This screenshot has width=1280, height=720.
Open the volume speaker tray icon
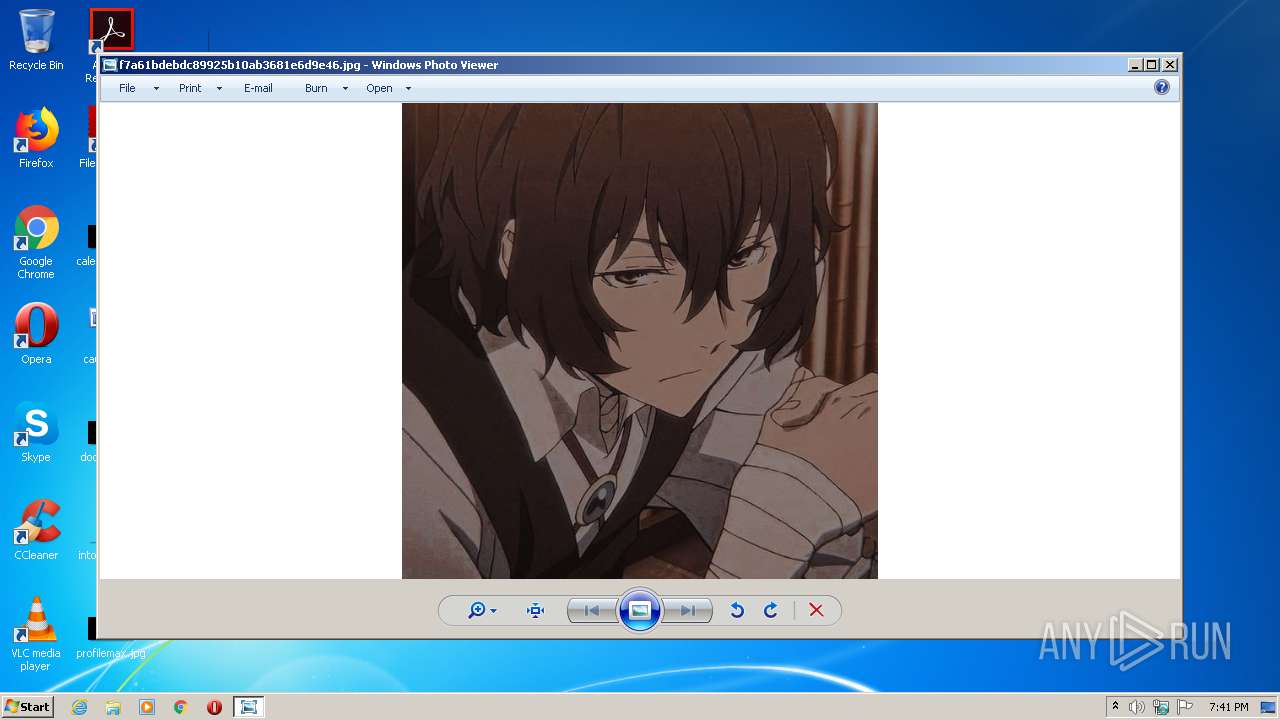pos(1137,707)
